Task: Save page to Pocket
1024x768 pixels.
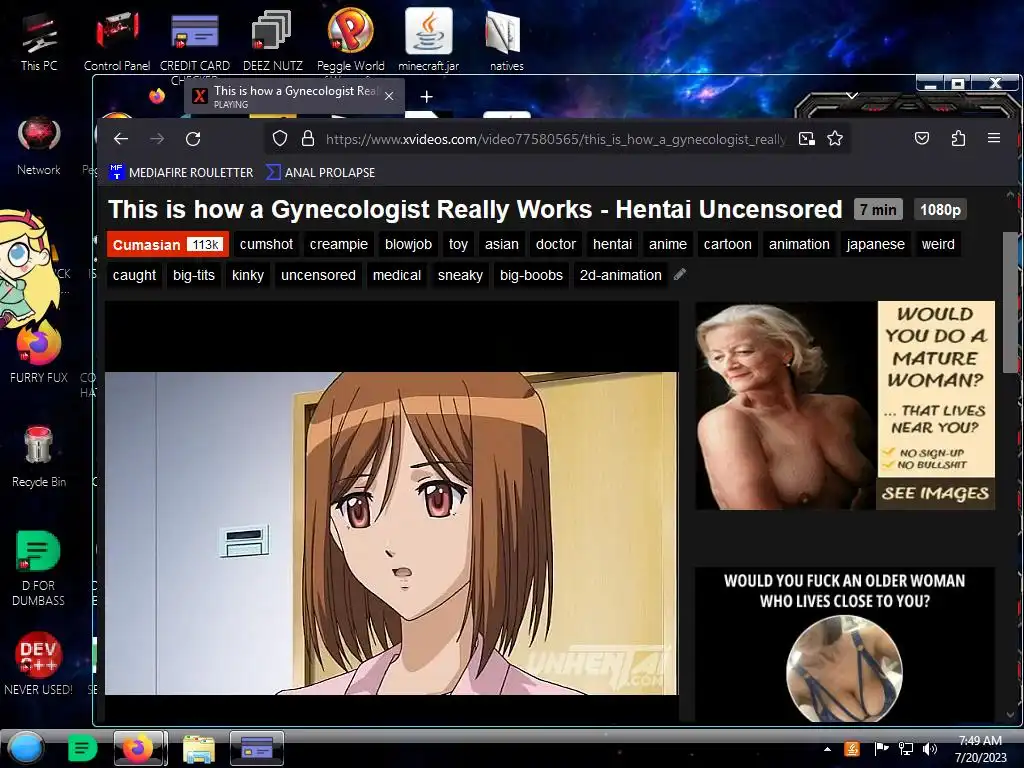Action: pyautogui.click(x=921, y=138)
